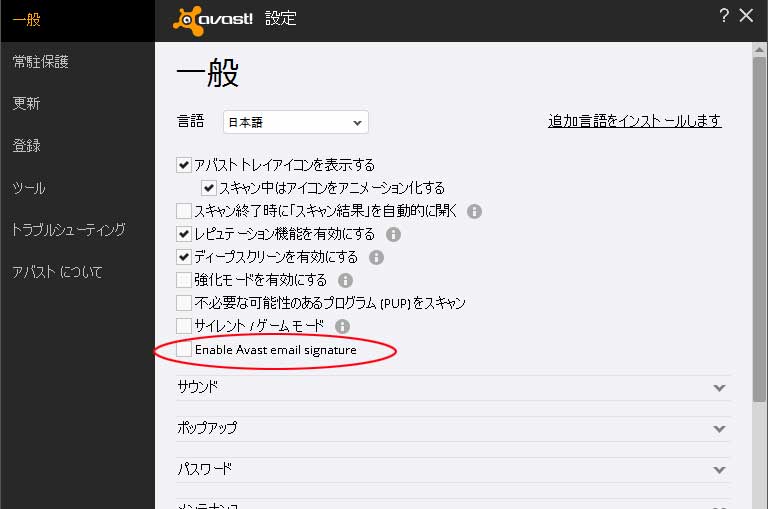Check 不必要な可能性のあるプログラム (PUP) をスキャン
Viewport: 768px width, 509px height.
tap(184, 303)
